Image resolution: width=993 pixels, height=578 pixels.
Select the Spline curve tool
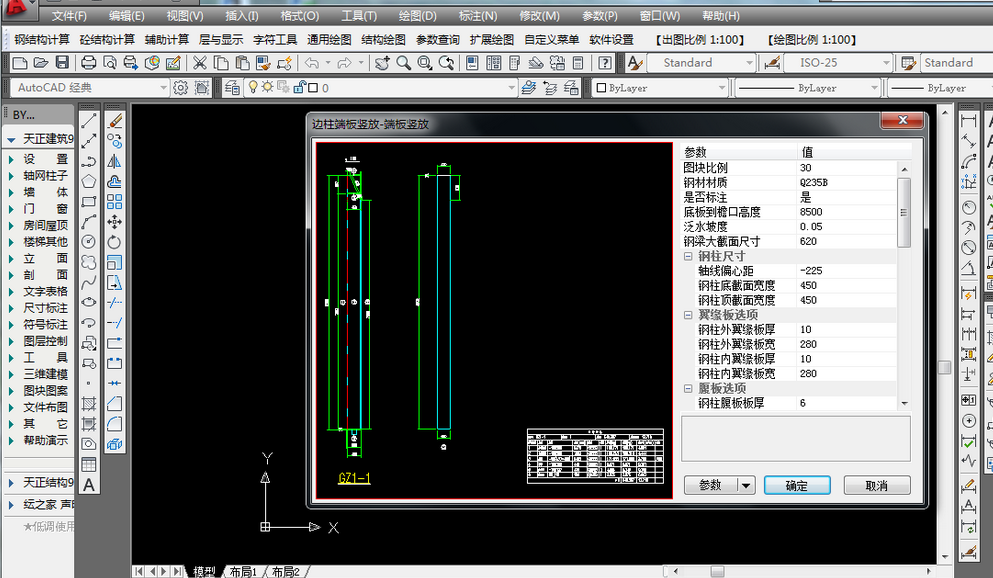point(89,282)
